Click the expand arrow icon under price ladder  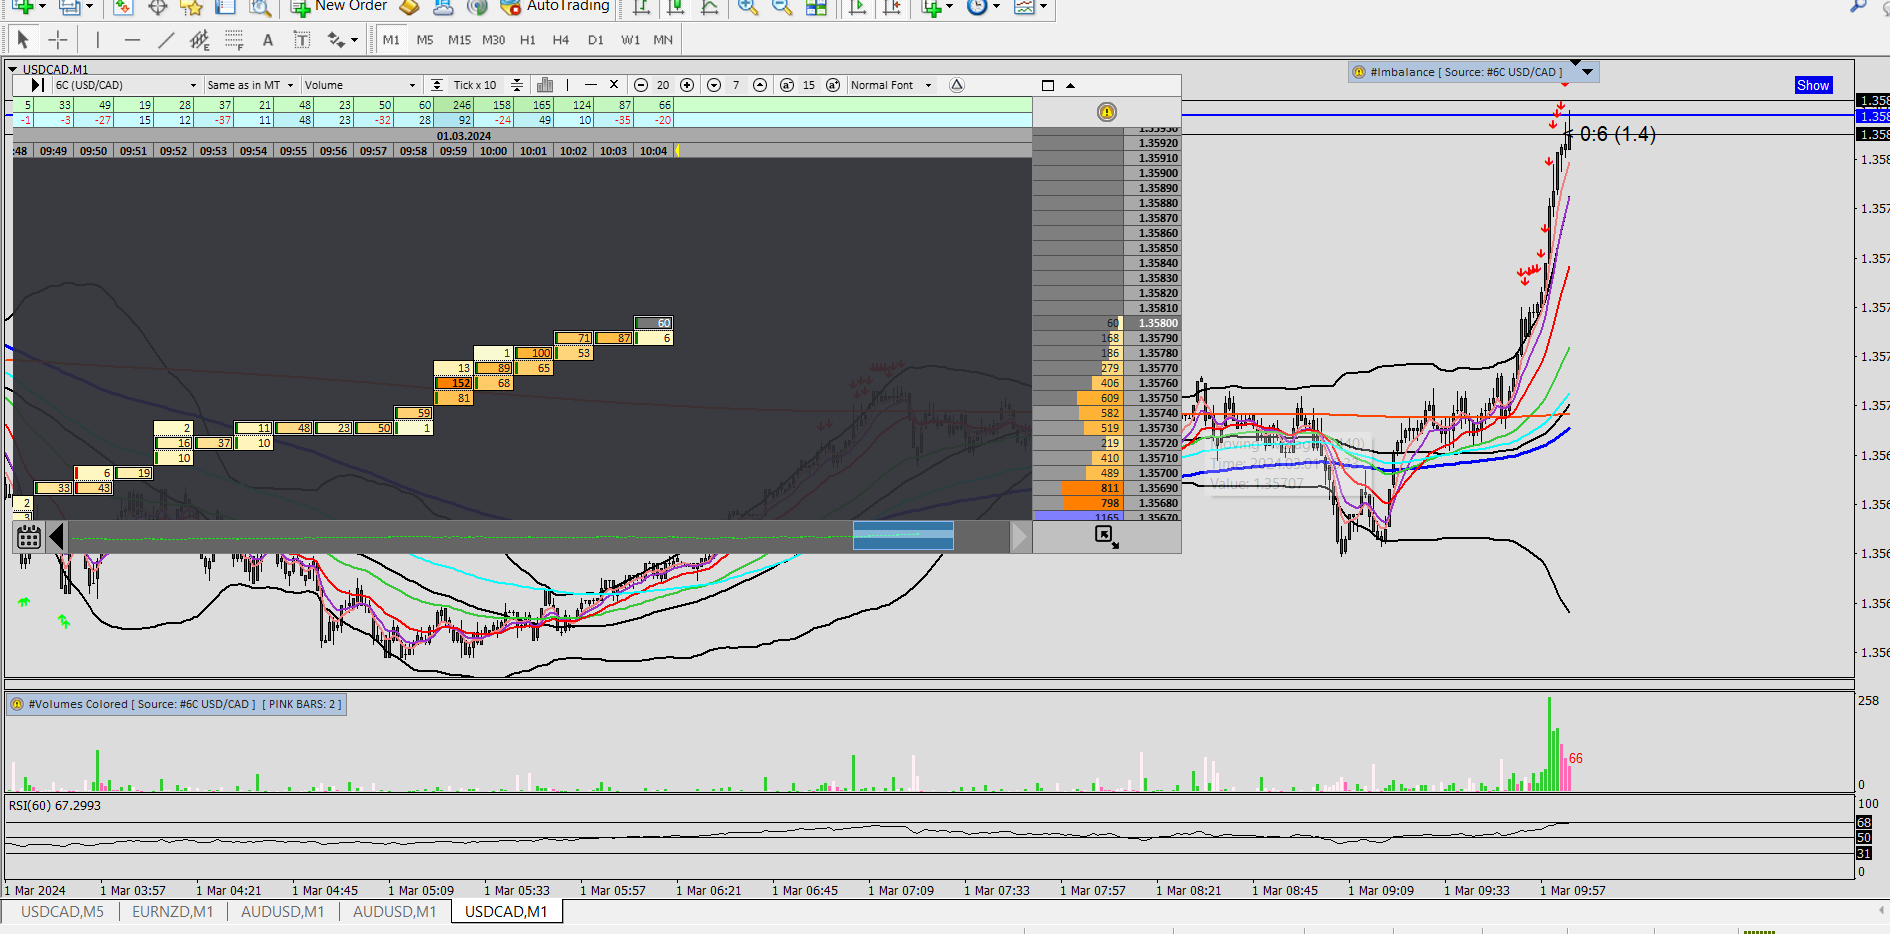pyautogui.click(x=1106, y=537)
